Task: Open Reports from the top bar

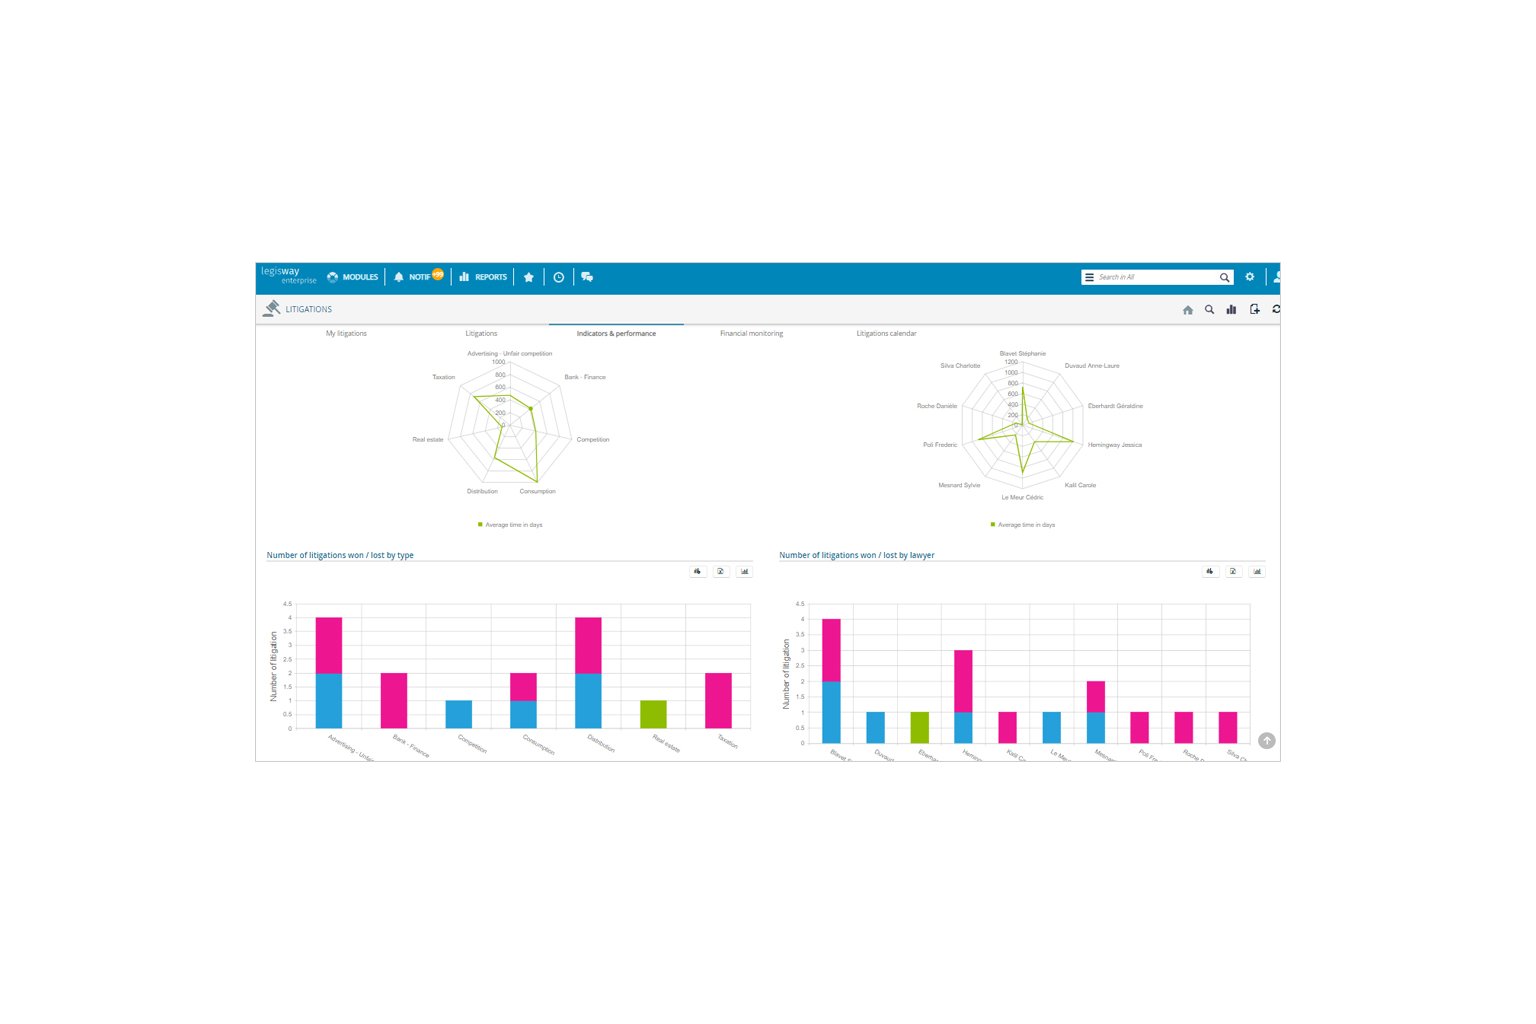Action: click(483, 277)
